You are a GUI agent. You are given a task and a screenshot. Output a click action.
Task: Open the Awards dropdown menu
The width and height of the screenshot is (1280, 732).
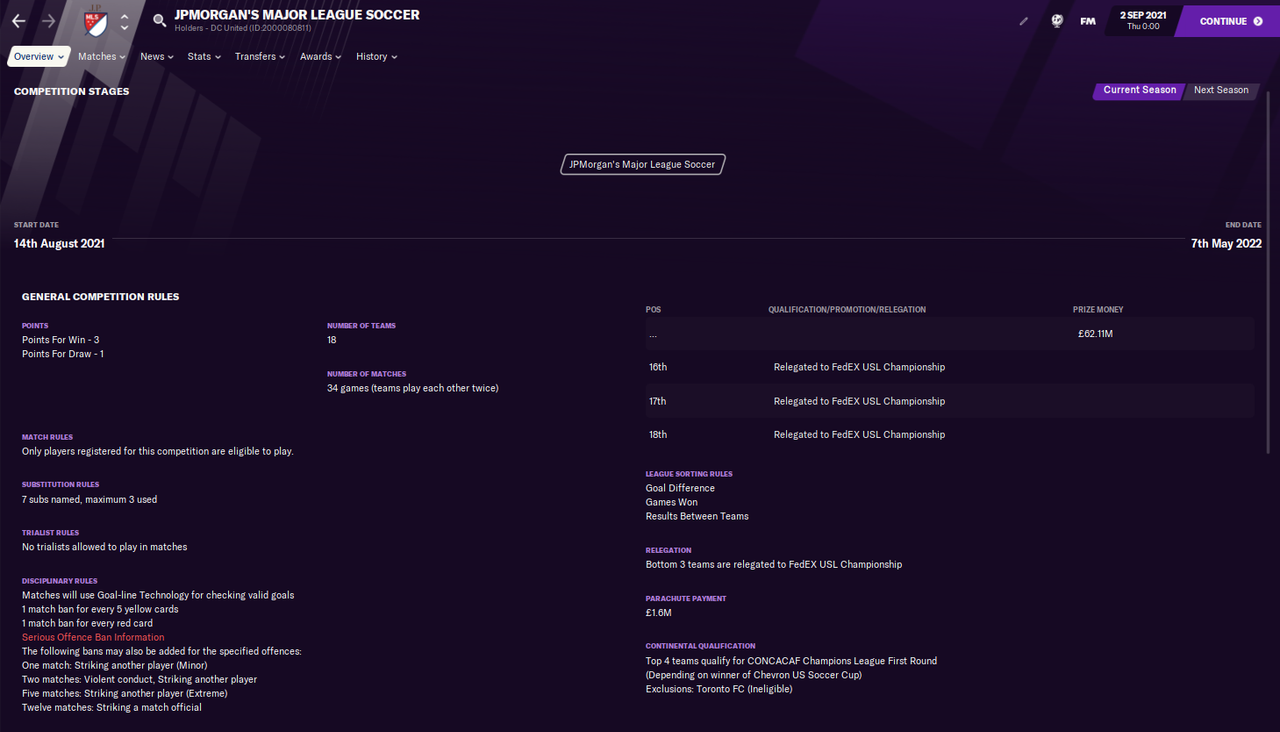[x=321, y=57]
